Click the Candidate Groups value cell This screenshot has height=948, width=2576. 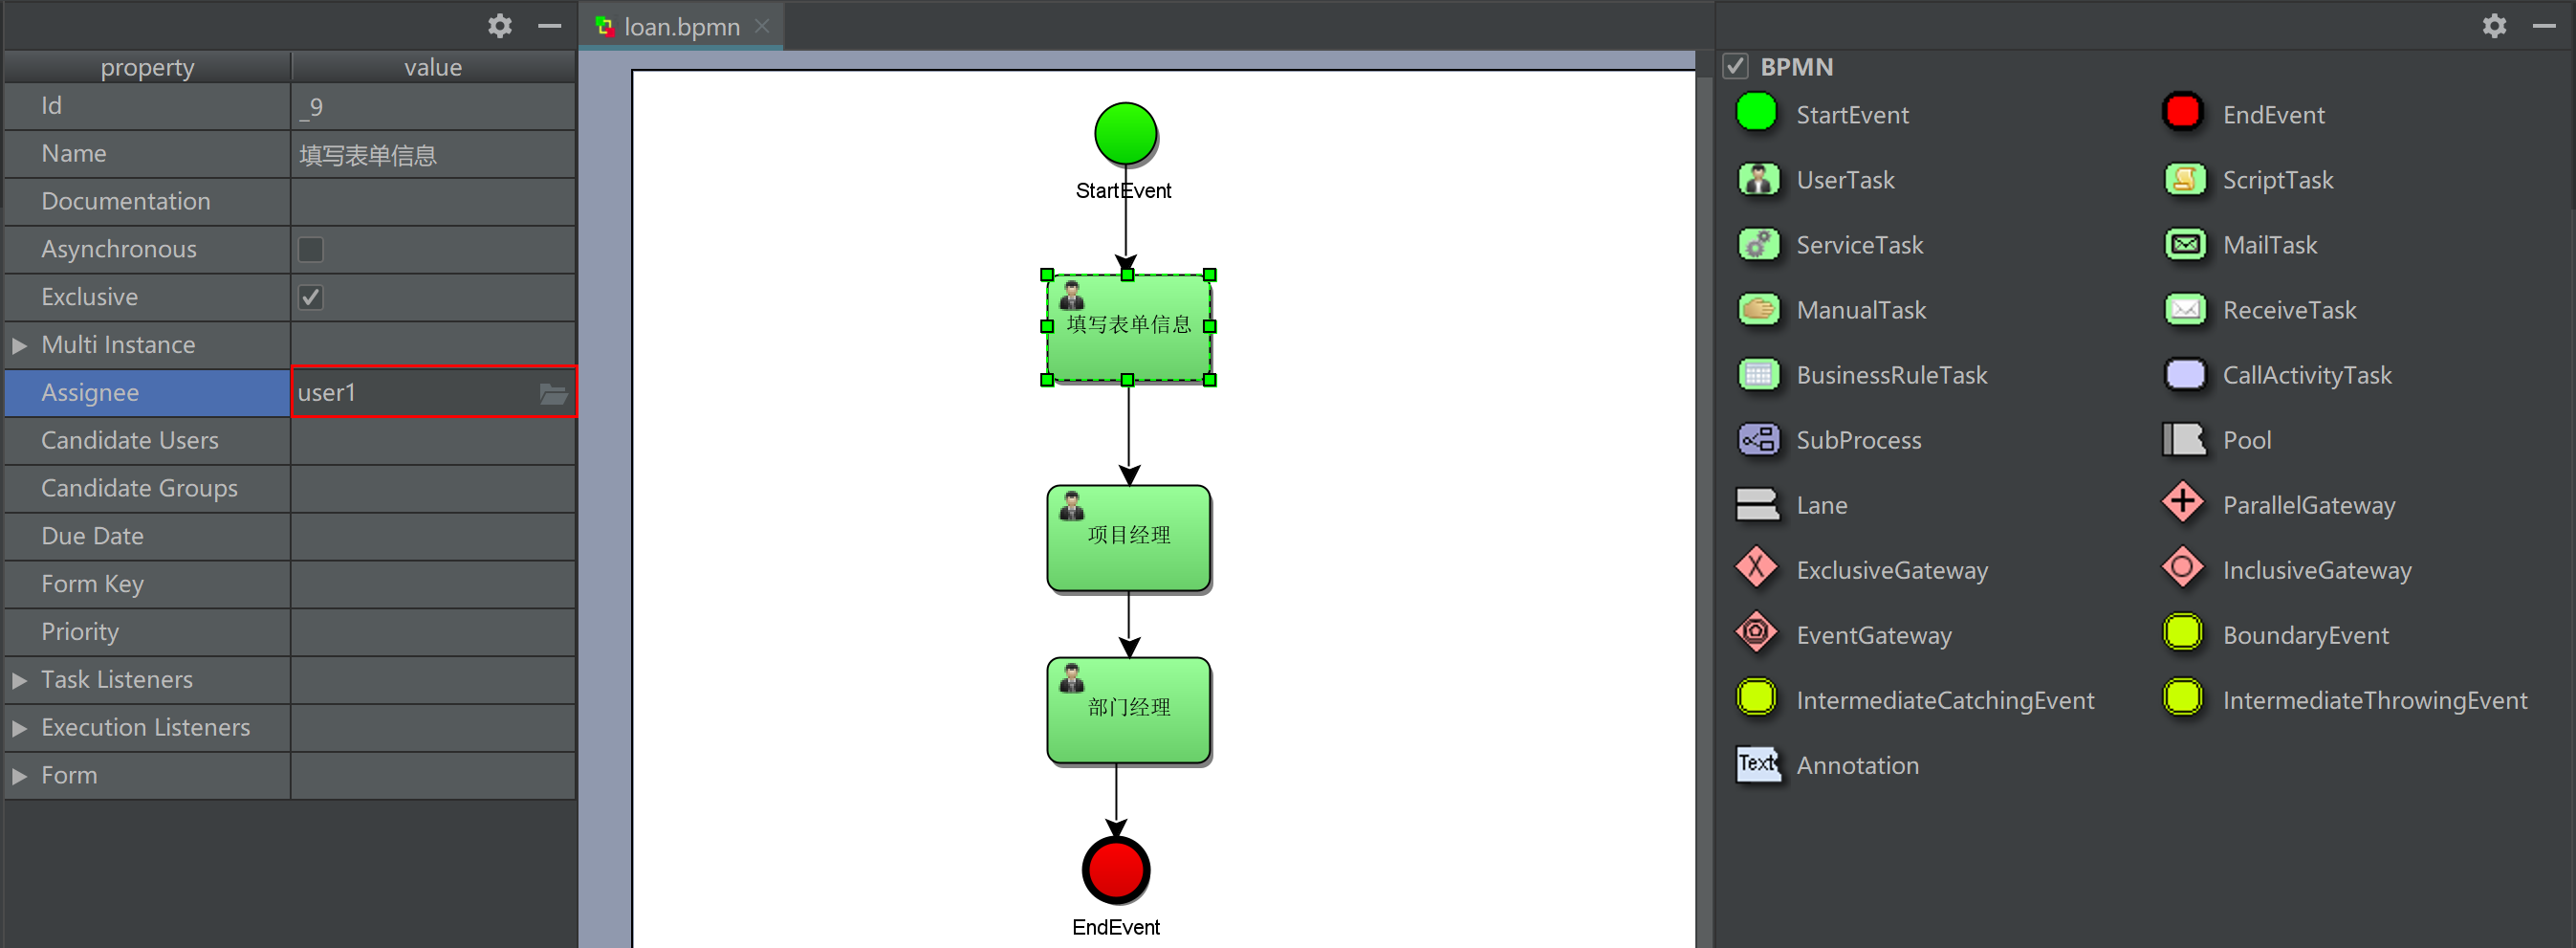pyautogui.click(x=433, y=489)
